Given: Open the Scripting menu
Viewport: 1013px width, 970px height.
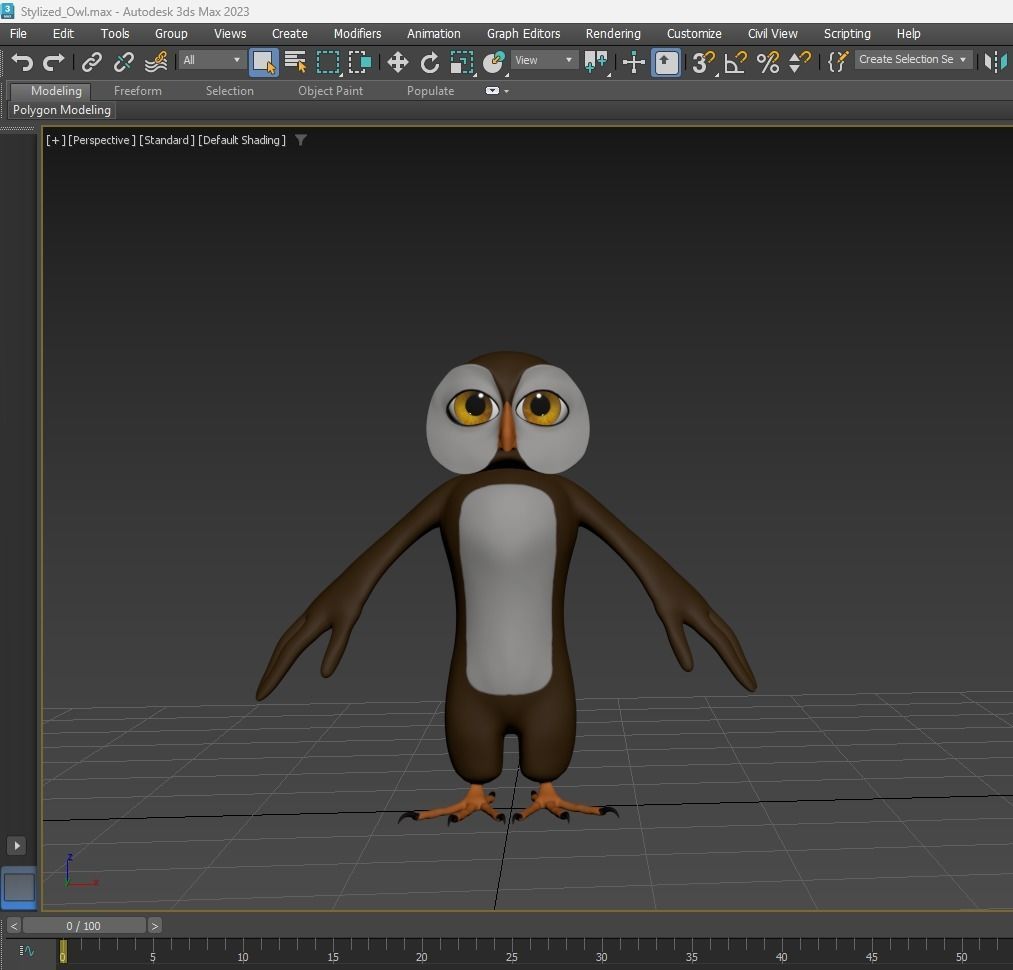Looking at the screenshot, I should pos(847,34).
